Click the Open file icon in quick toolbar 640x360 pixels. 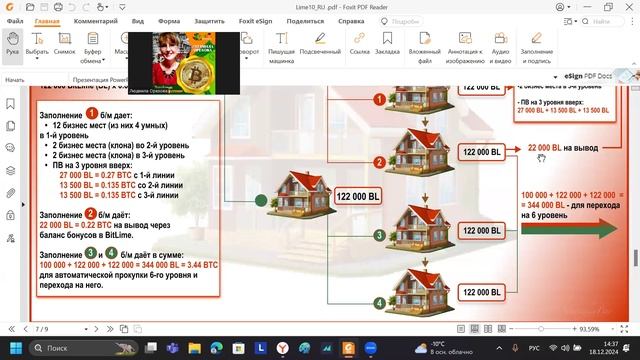(x=30, y=7)
